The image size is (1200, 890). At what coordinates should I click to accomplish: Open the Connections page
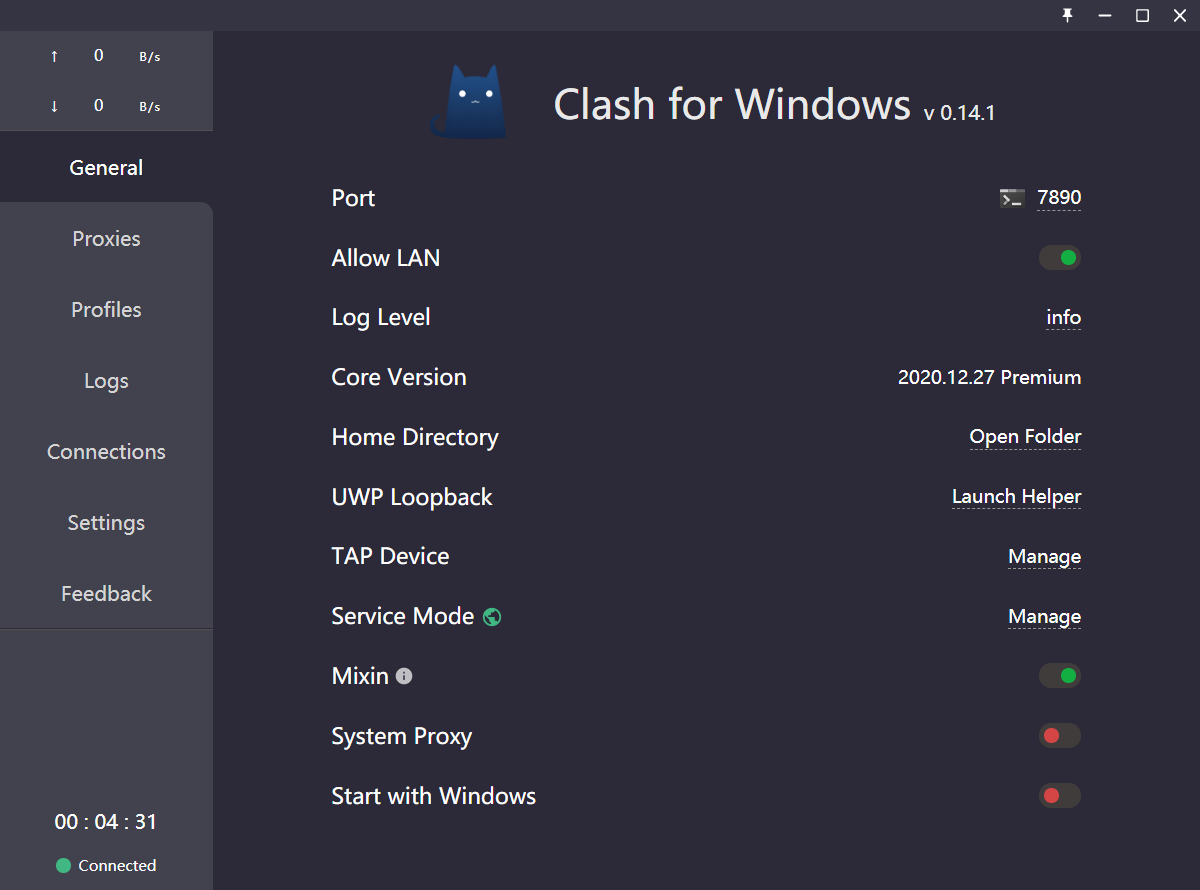tap(106, 452)
